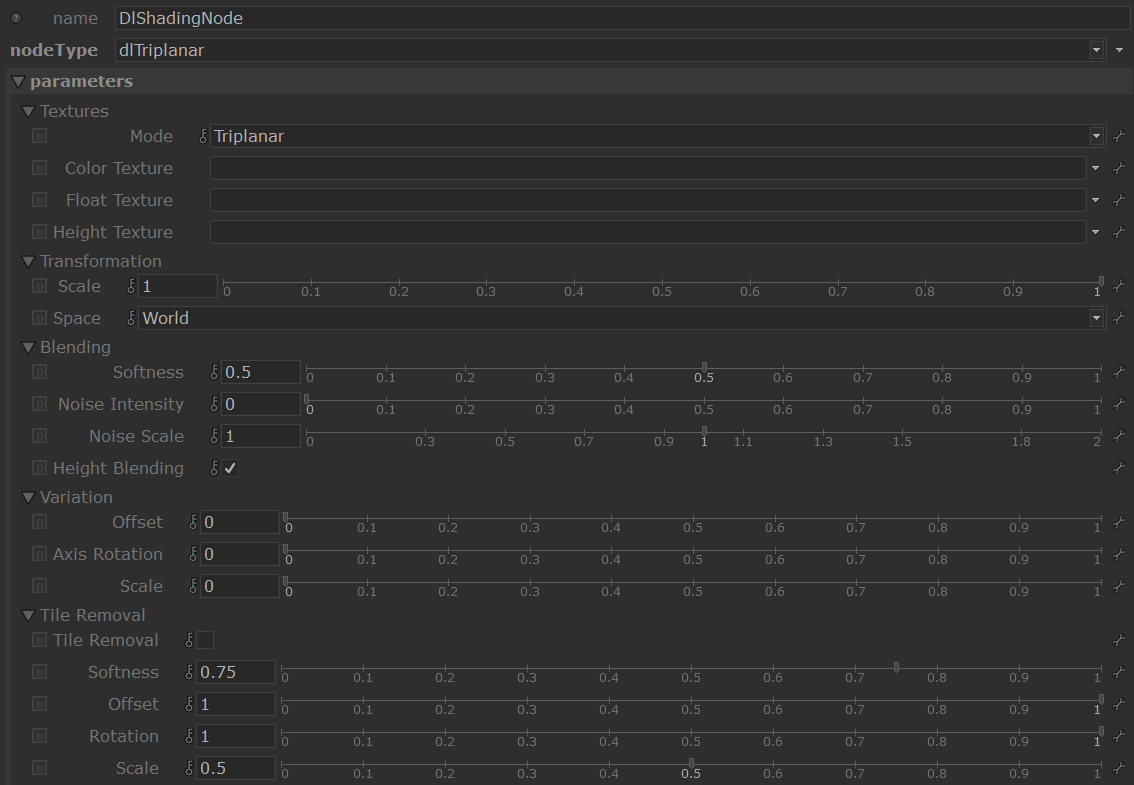Click the wrench icon on the Mode row
This screenshot has height=785, width=1134.
[x=1119, y=136]
